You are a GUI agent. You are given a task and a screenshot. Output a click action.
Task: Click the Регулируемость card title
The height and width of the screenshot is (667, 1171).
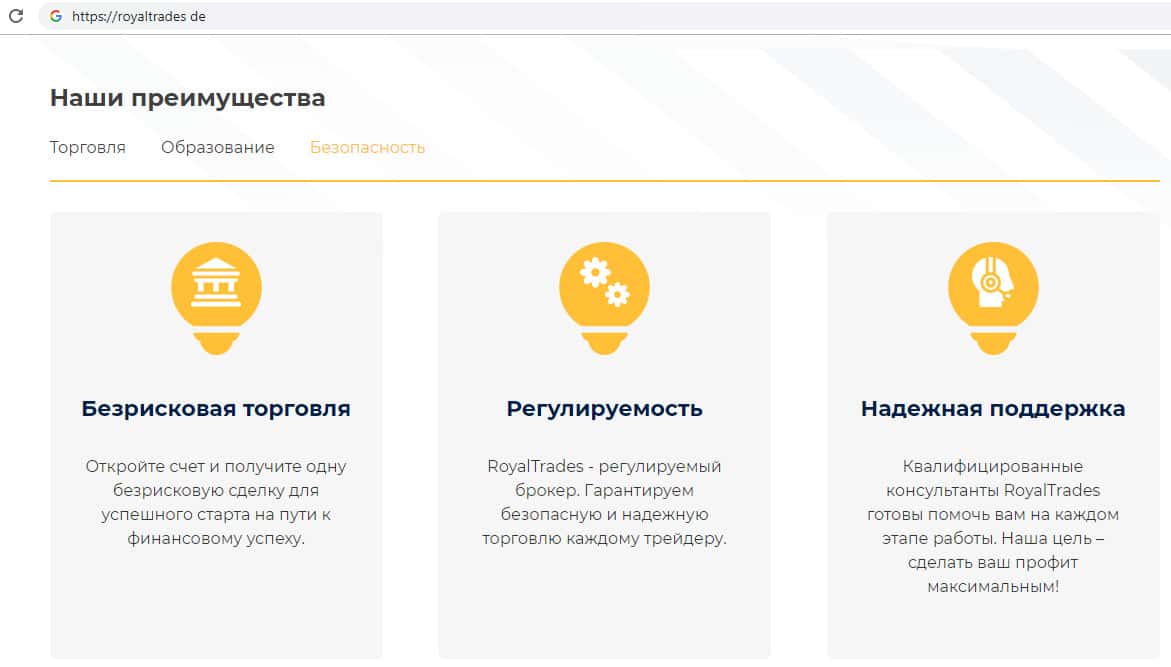604,409
